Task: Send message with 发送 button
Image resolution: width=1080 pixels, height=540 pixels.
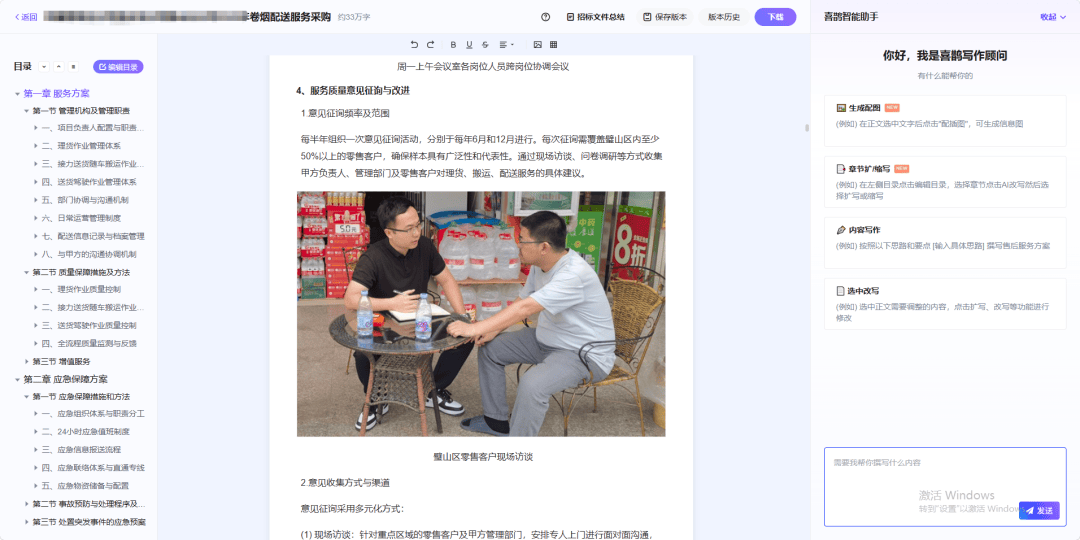Action: 1039,510
